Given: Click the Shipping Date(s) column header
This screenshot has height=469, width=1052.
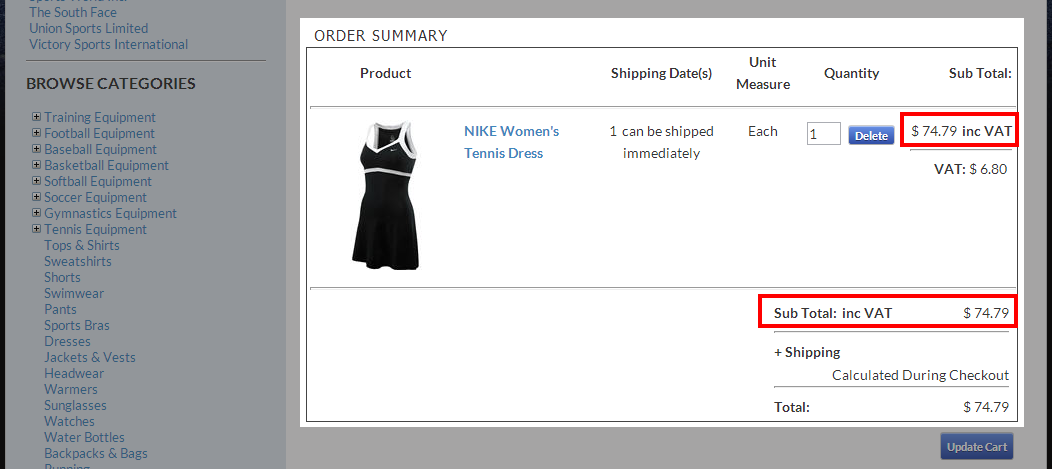Looking at the screenshot, I should pyautogui.click(x=661, y=73).
